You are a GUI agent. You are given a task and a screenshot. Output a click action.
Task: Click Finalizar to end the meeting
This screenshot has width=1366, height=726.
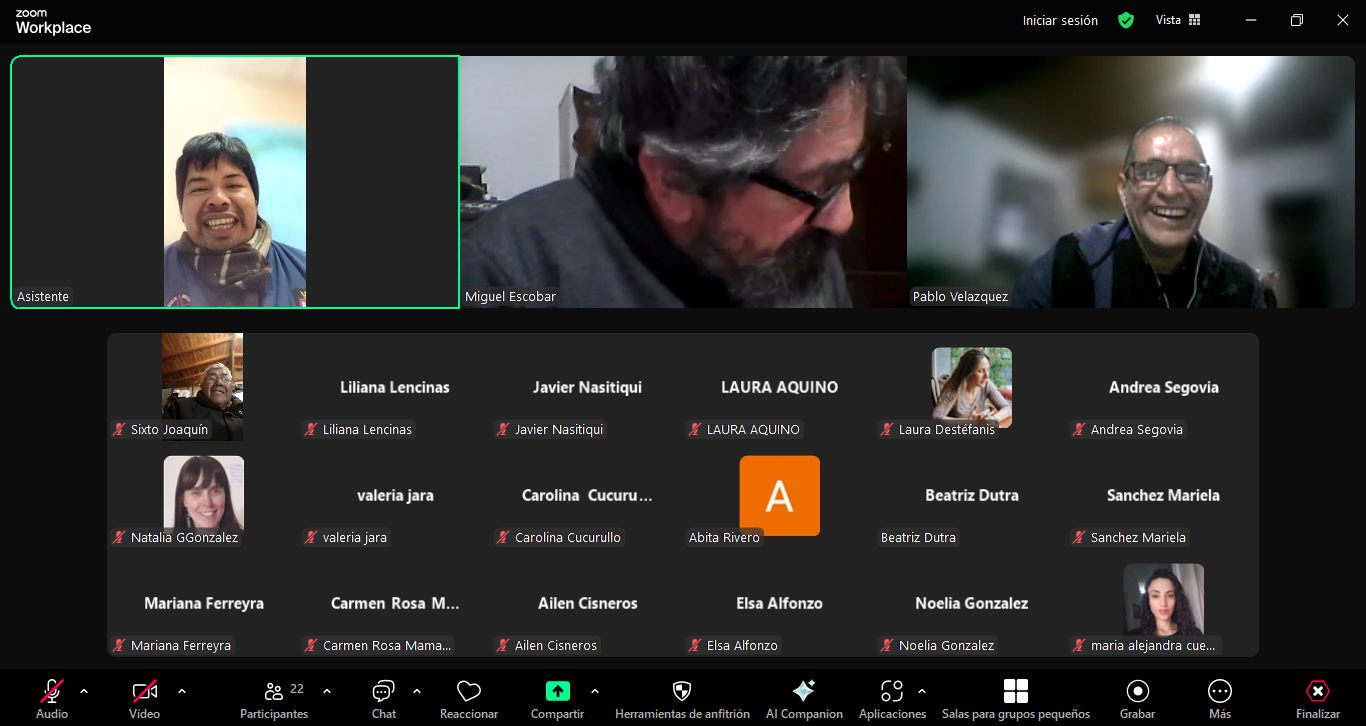[1318, 698]
